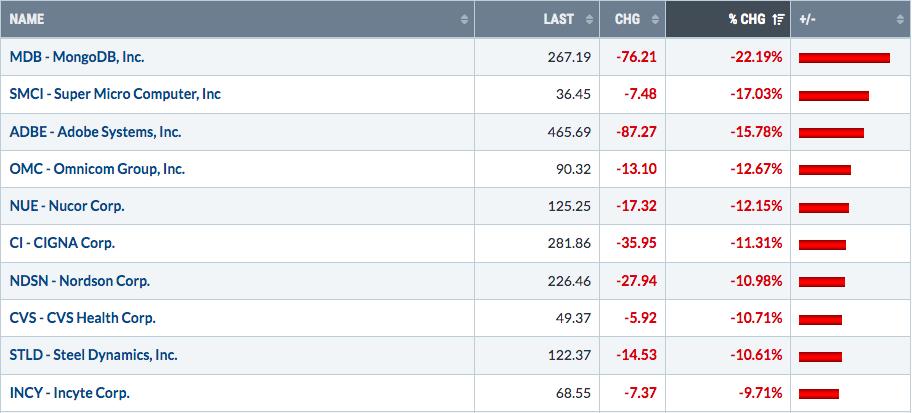Click the LAST column sort arrows
The width and height of the screenshot is (912, 413).
(x=589, y=19)
